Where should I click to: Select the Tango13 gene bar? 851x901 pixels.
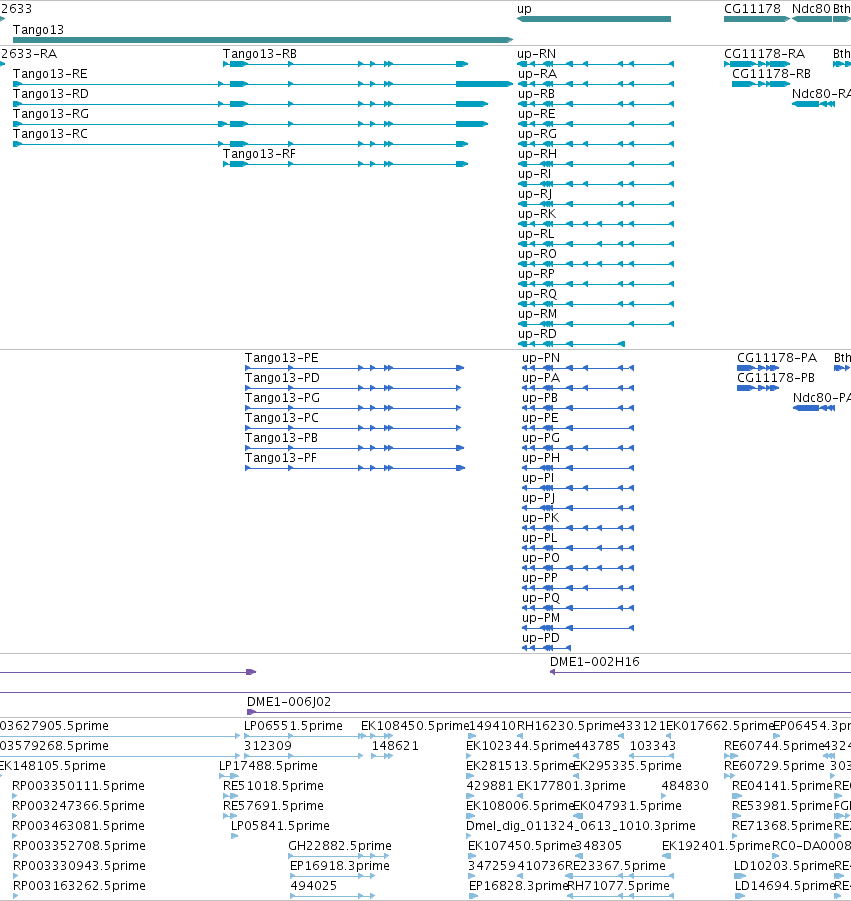[263, 40]
